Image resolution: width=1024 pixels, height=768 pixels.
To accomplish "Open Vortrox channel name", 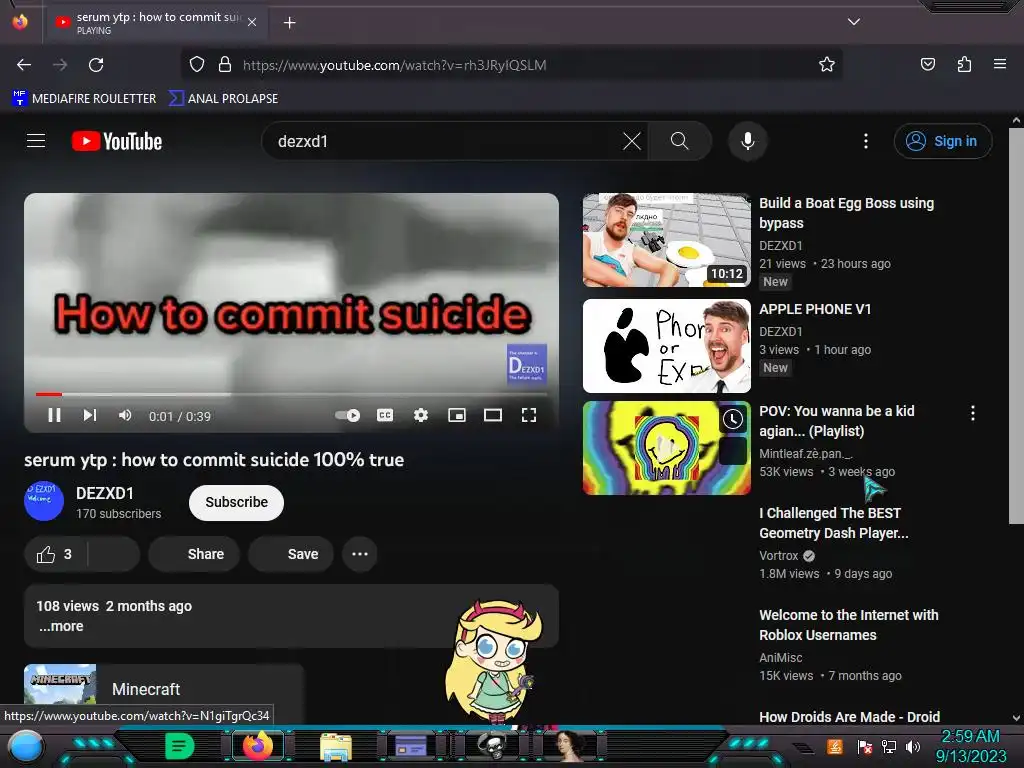I will (x=778, y=556).
